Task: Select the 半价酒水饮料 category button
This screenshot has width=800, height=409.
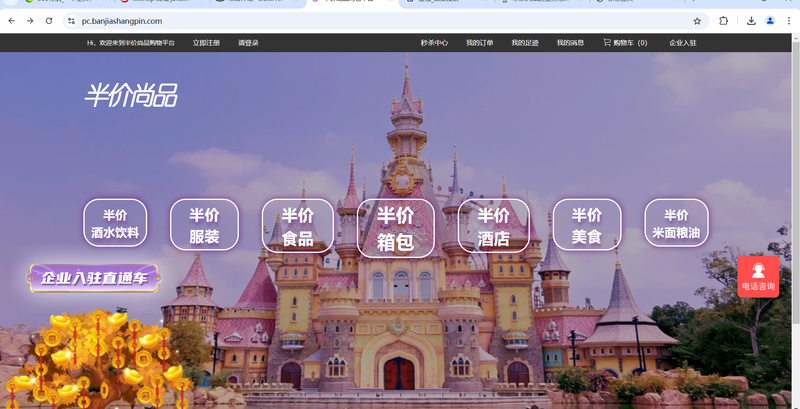Action: [x=115, y=223]
